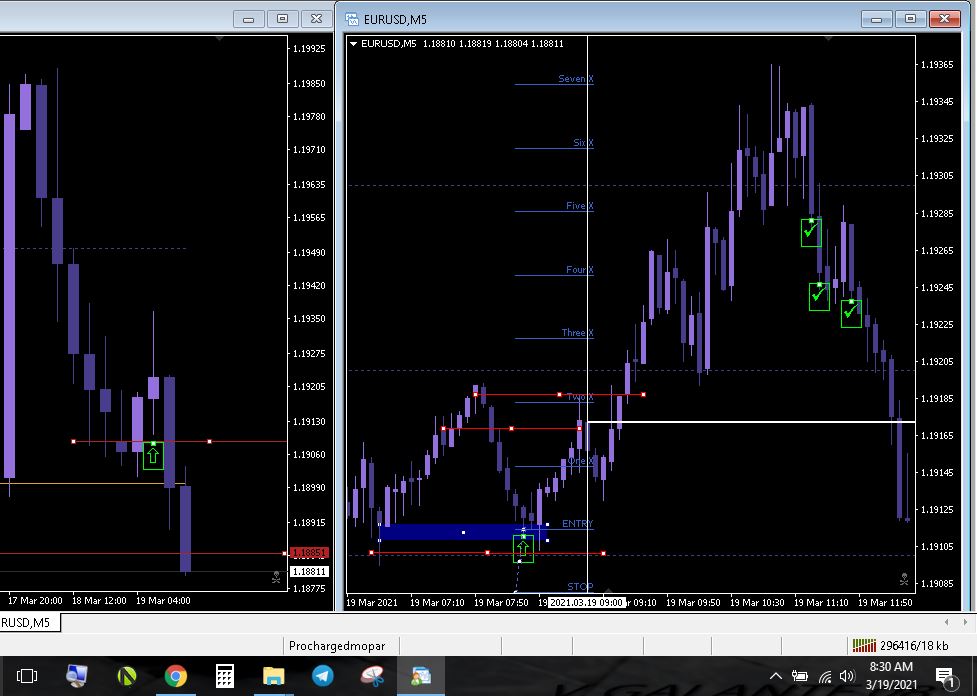Select green up-arrow marker in left chart
The height and width of the screenshot is (696, 977).
tap(153, 455)
